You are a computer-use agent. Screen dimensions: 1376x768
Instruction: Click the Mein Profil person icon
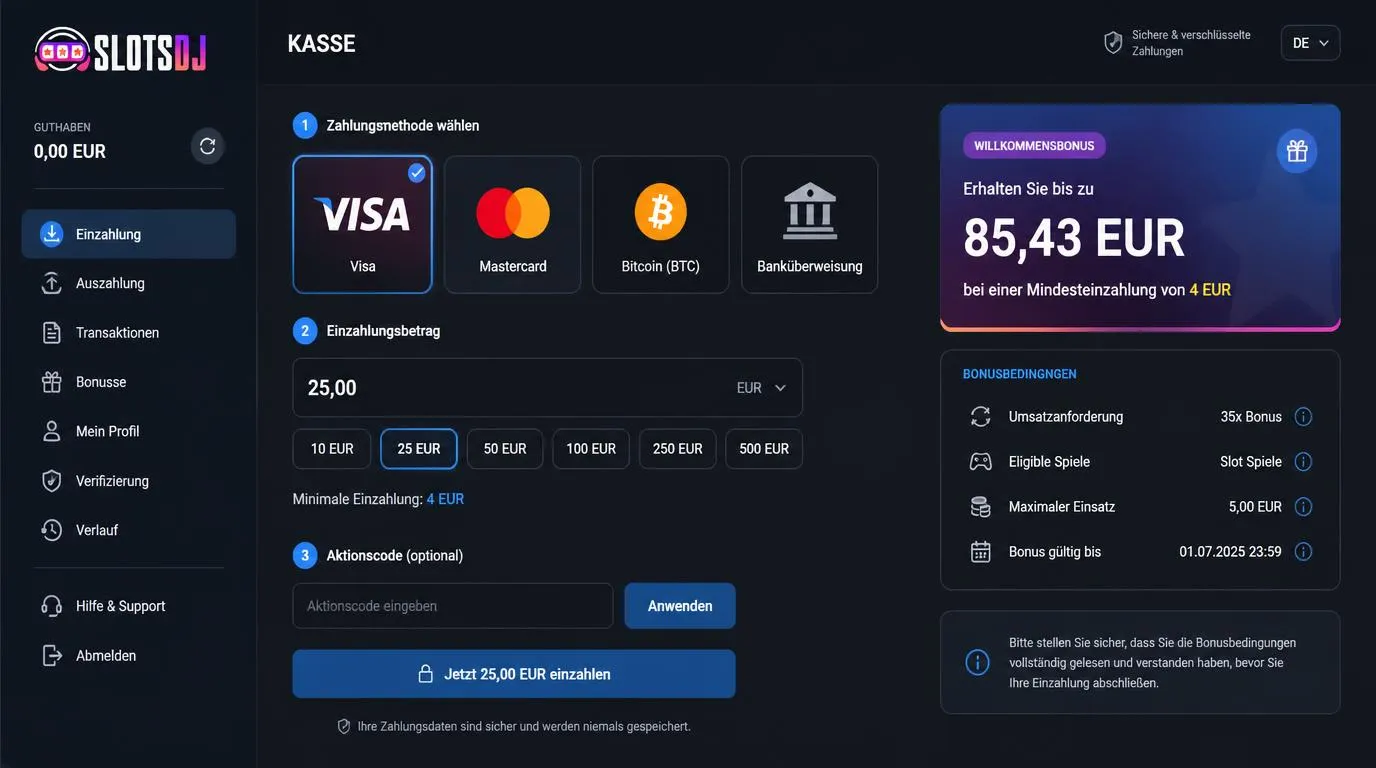(52, 431)
